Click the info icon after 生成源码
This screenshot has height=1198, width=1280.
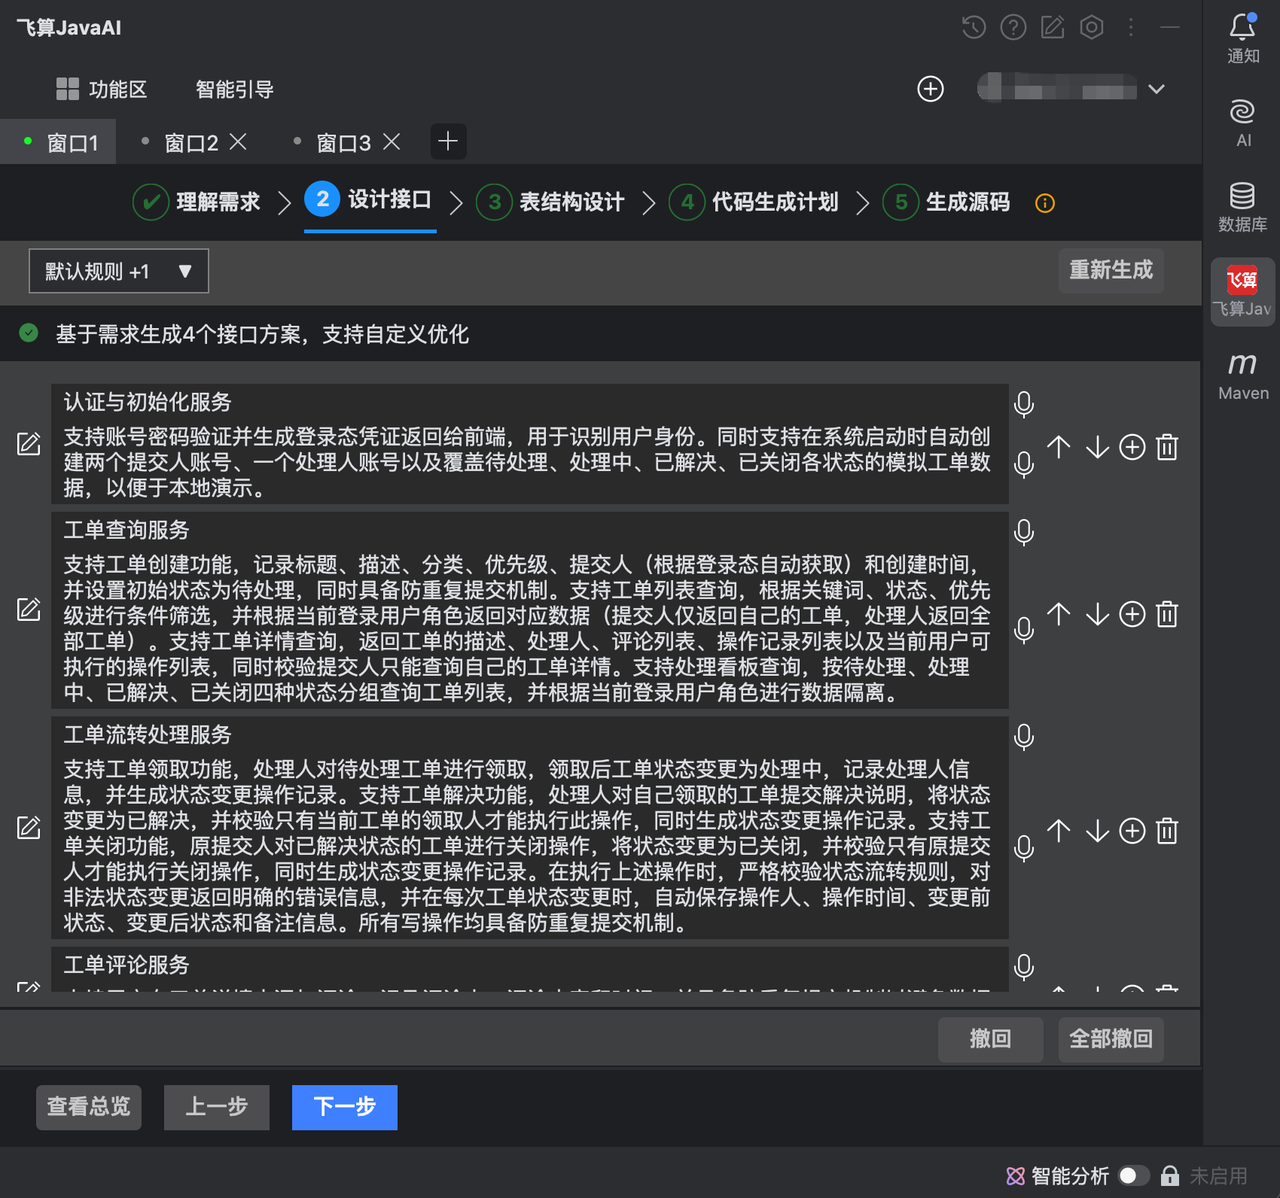[1045, 204]
